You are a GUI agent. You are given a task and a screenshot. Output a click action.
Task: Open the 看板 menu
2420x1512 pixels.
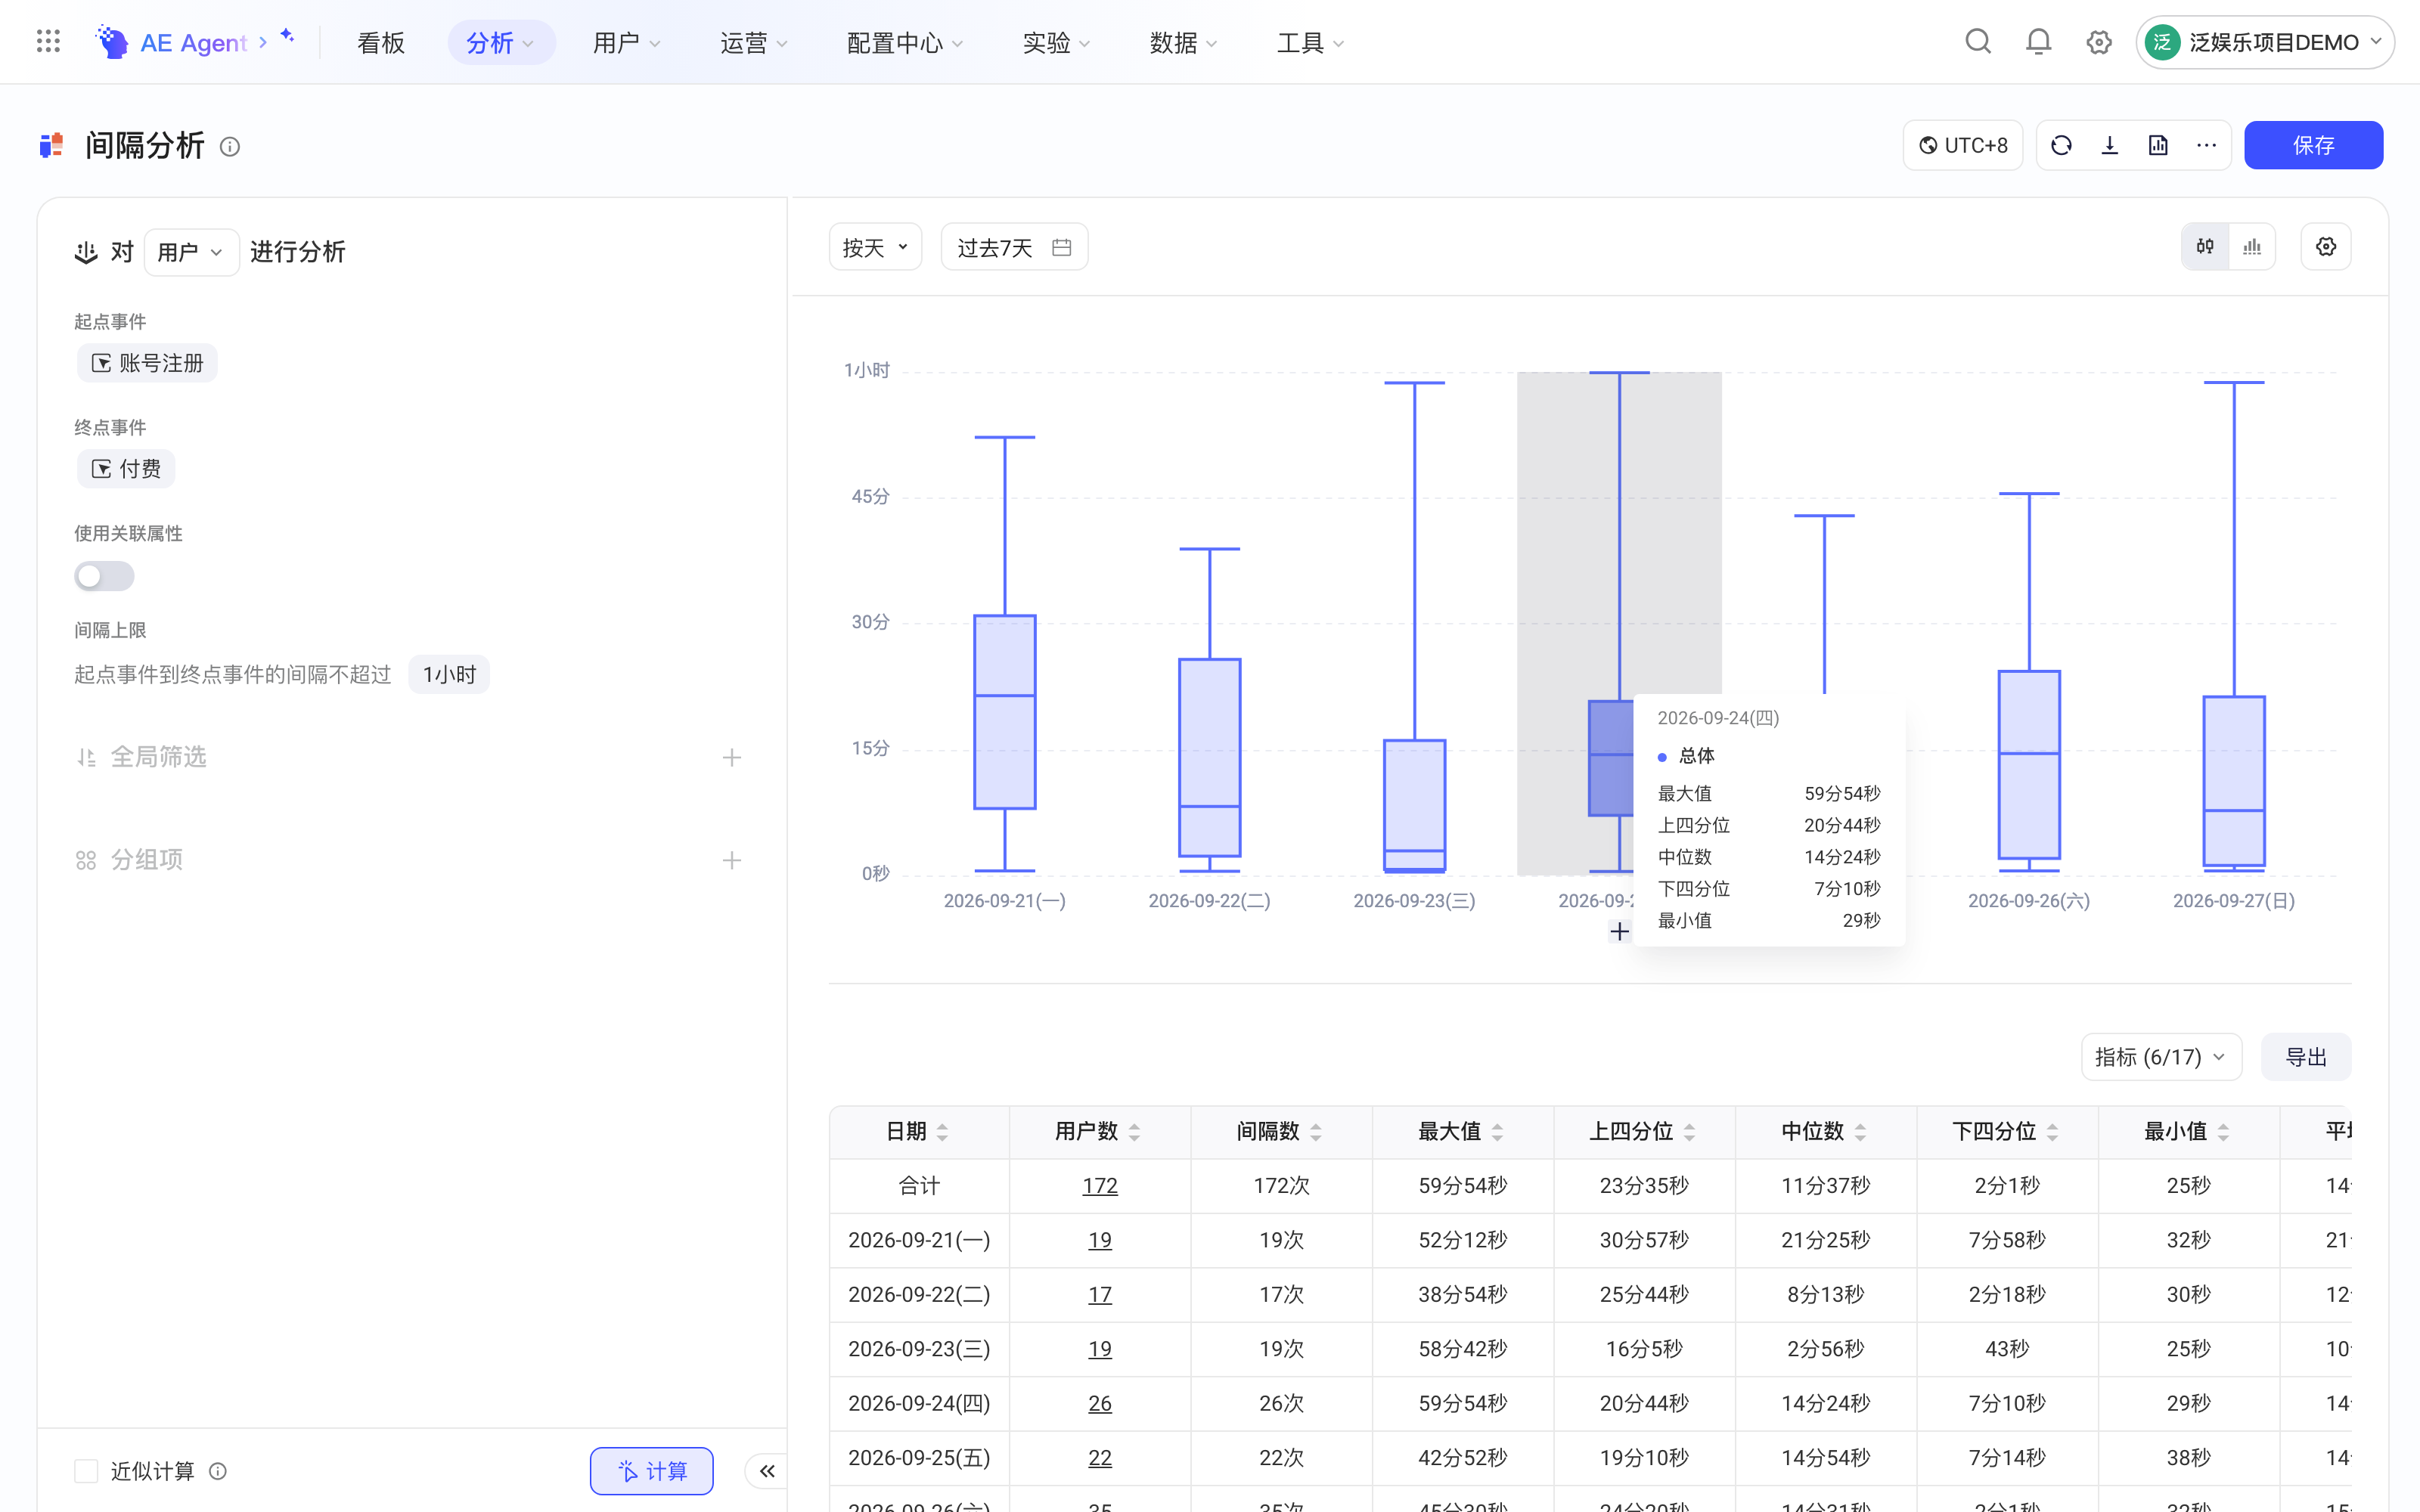[x=381, y=42]
